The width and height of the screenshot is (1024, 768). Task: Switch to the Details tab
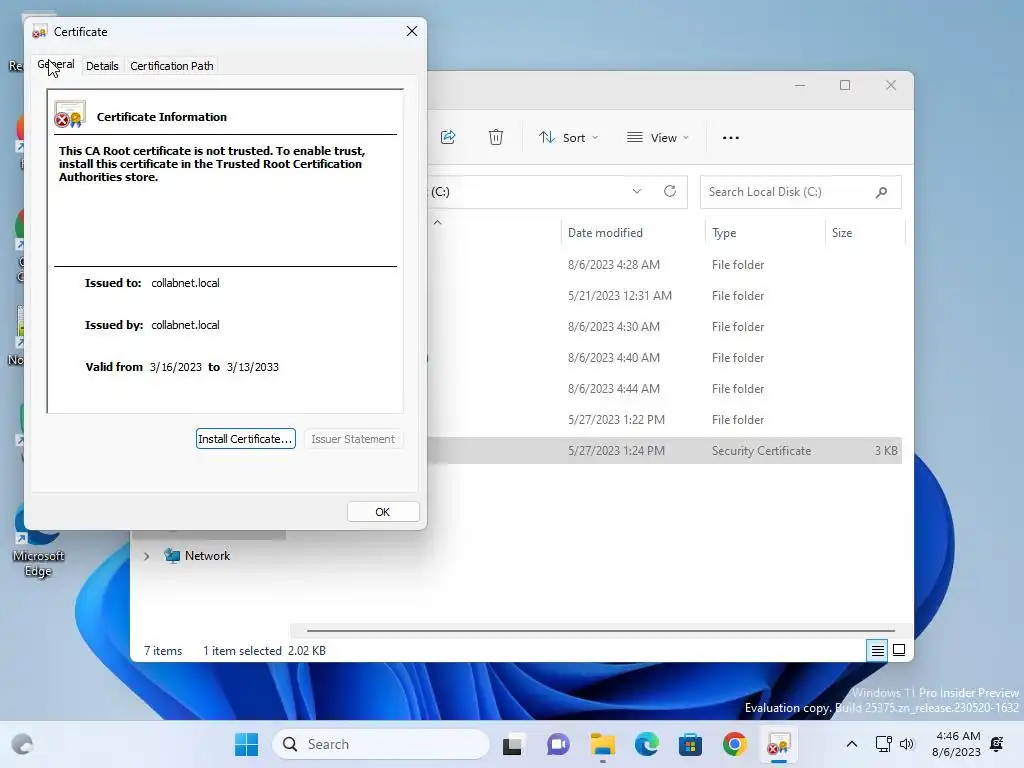pyautogui.click(x=102, y=66)
